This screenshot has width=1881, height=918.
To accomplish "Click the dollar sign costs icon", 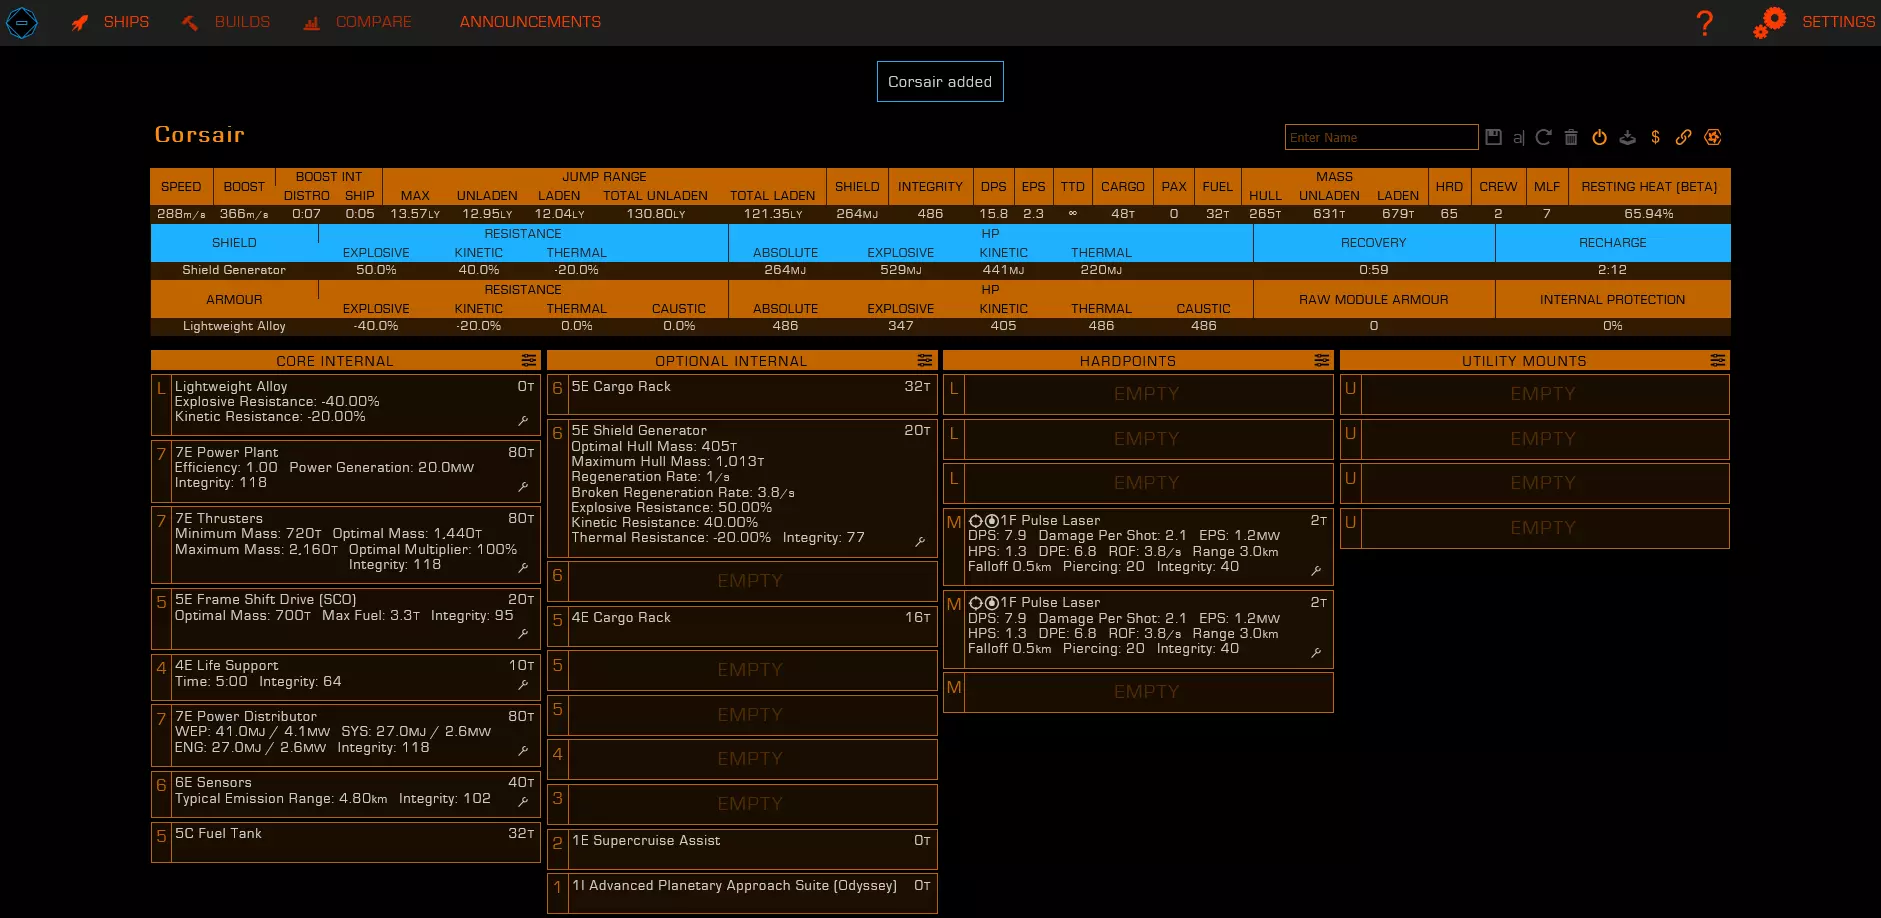I will [1655, 137].
